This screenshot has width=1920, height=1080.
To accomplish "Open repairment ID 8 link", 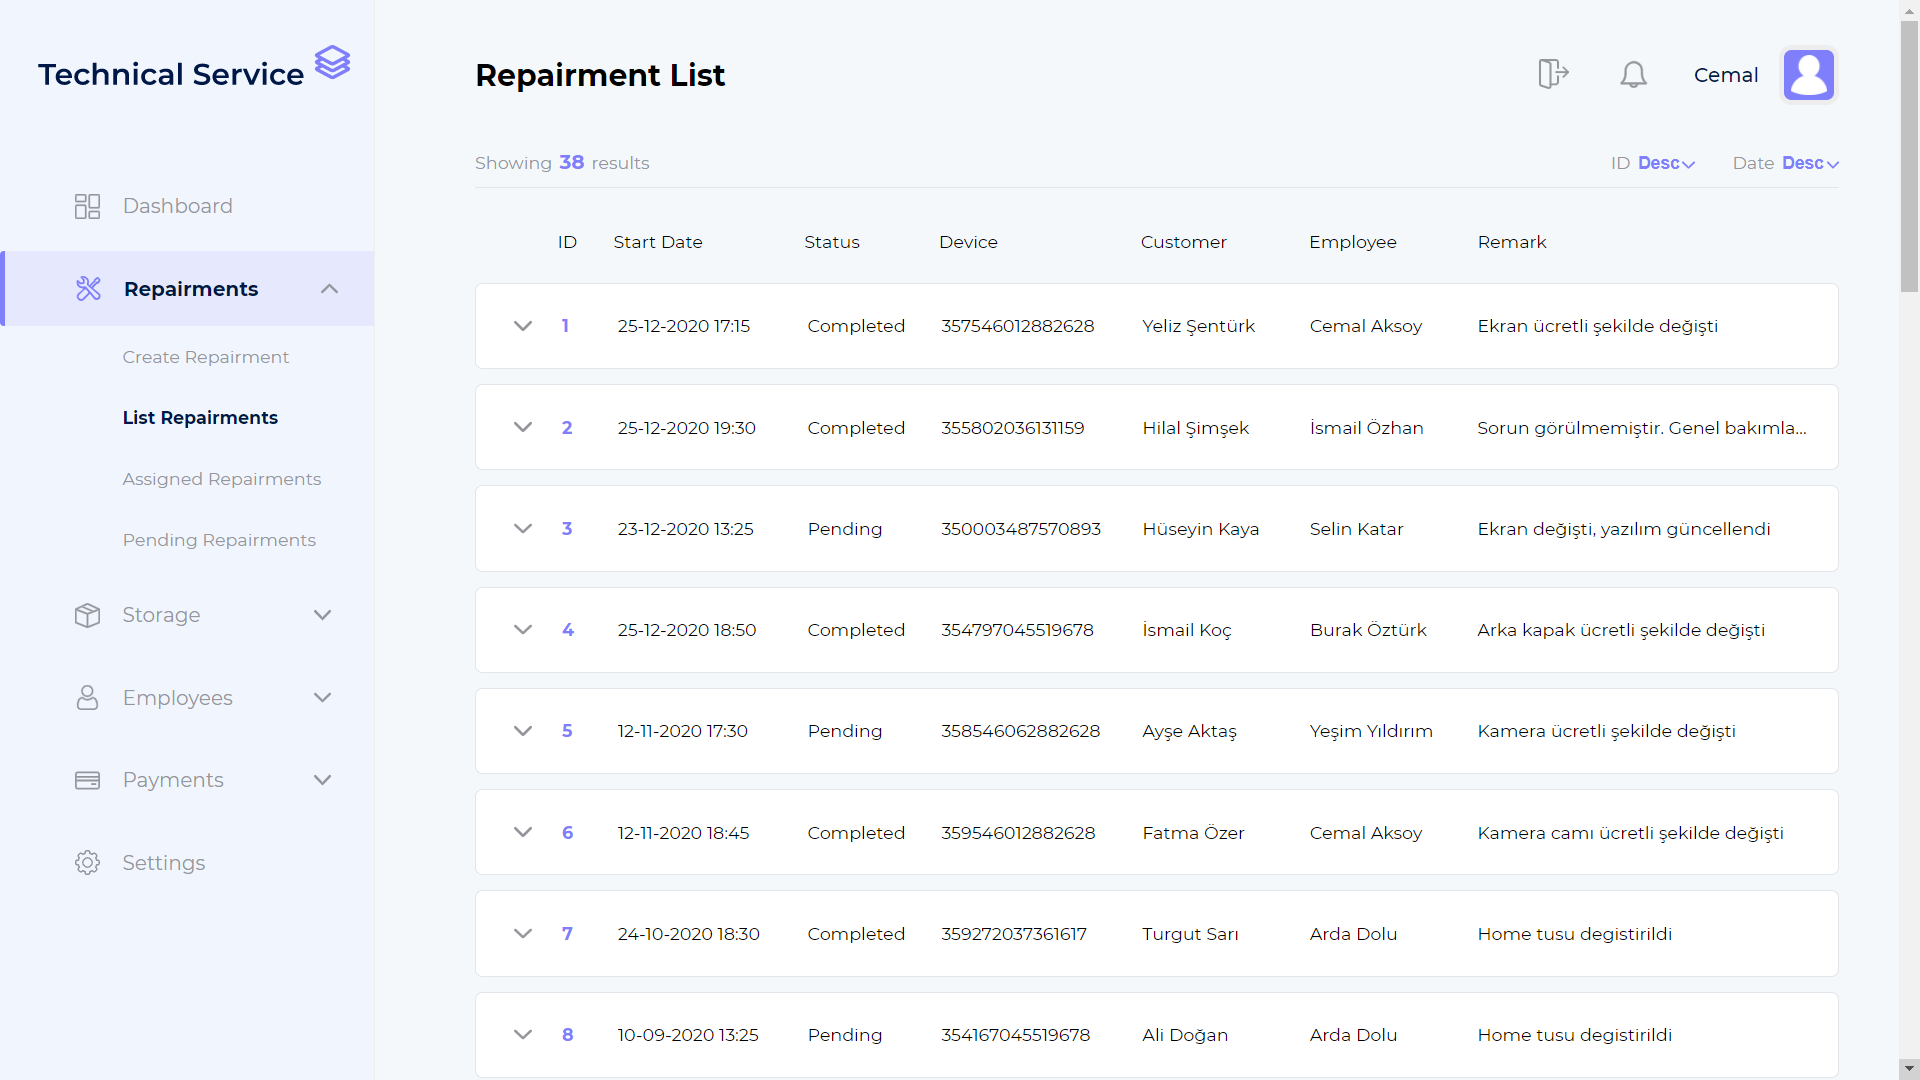I will tap(567, 1035).
